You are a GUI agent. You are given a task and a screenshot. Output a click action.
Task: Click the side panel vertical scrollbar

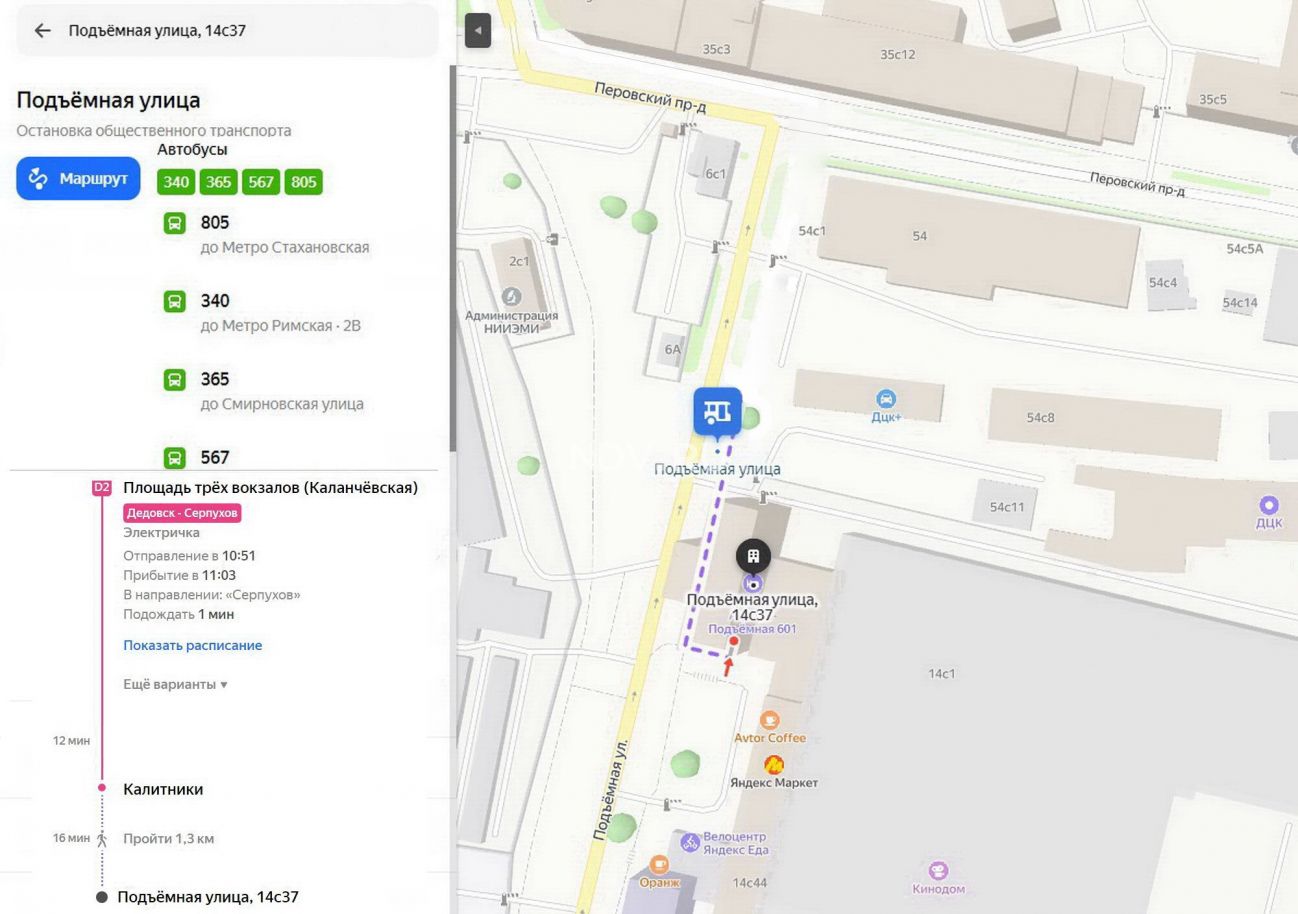452,258
